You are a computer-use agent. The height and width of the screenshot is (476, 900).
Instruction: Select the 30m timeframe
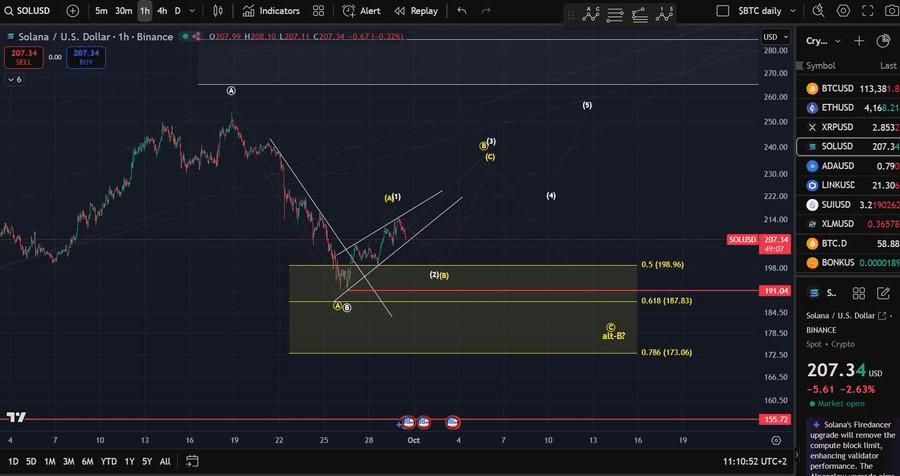123,11
